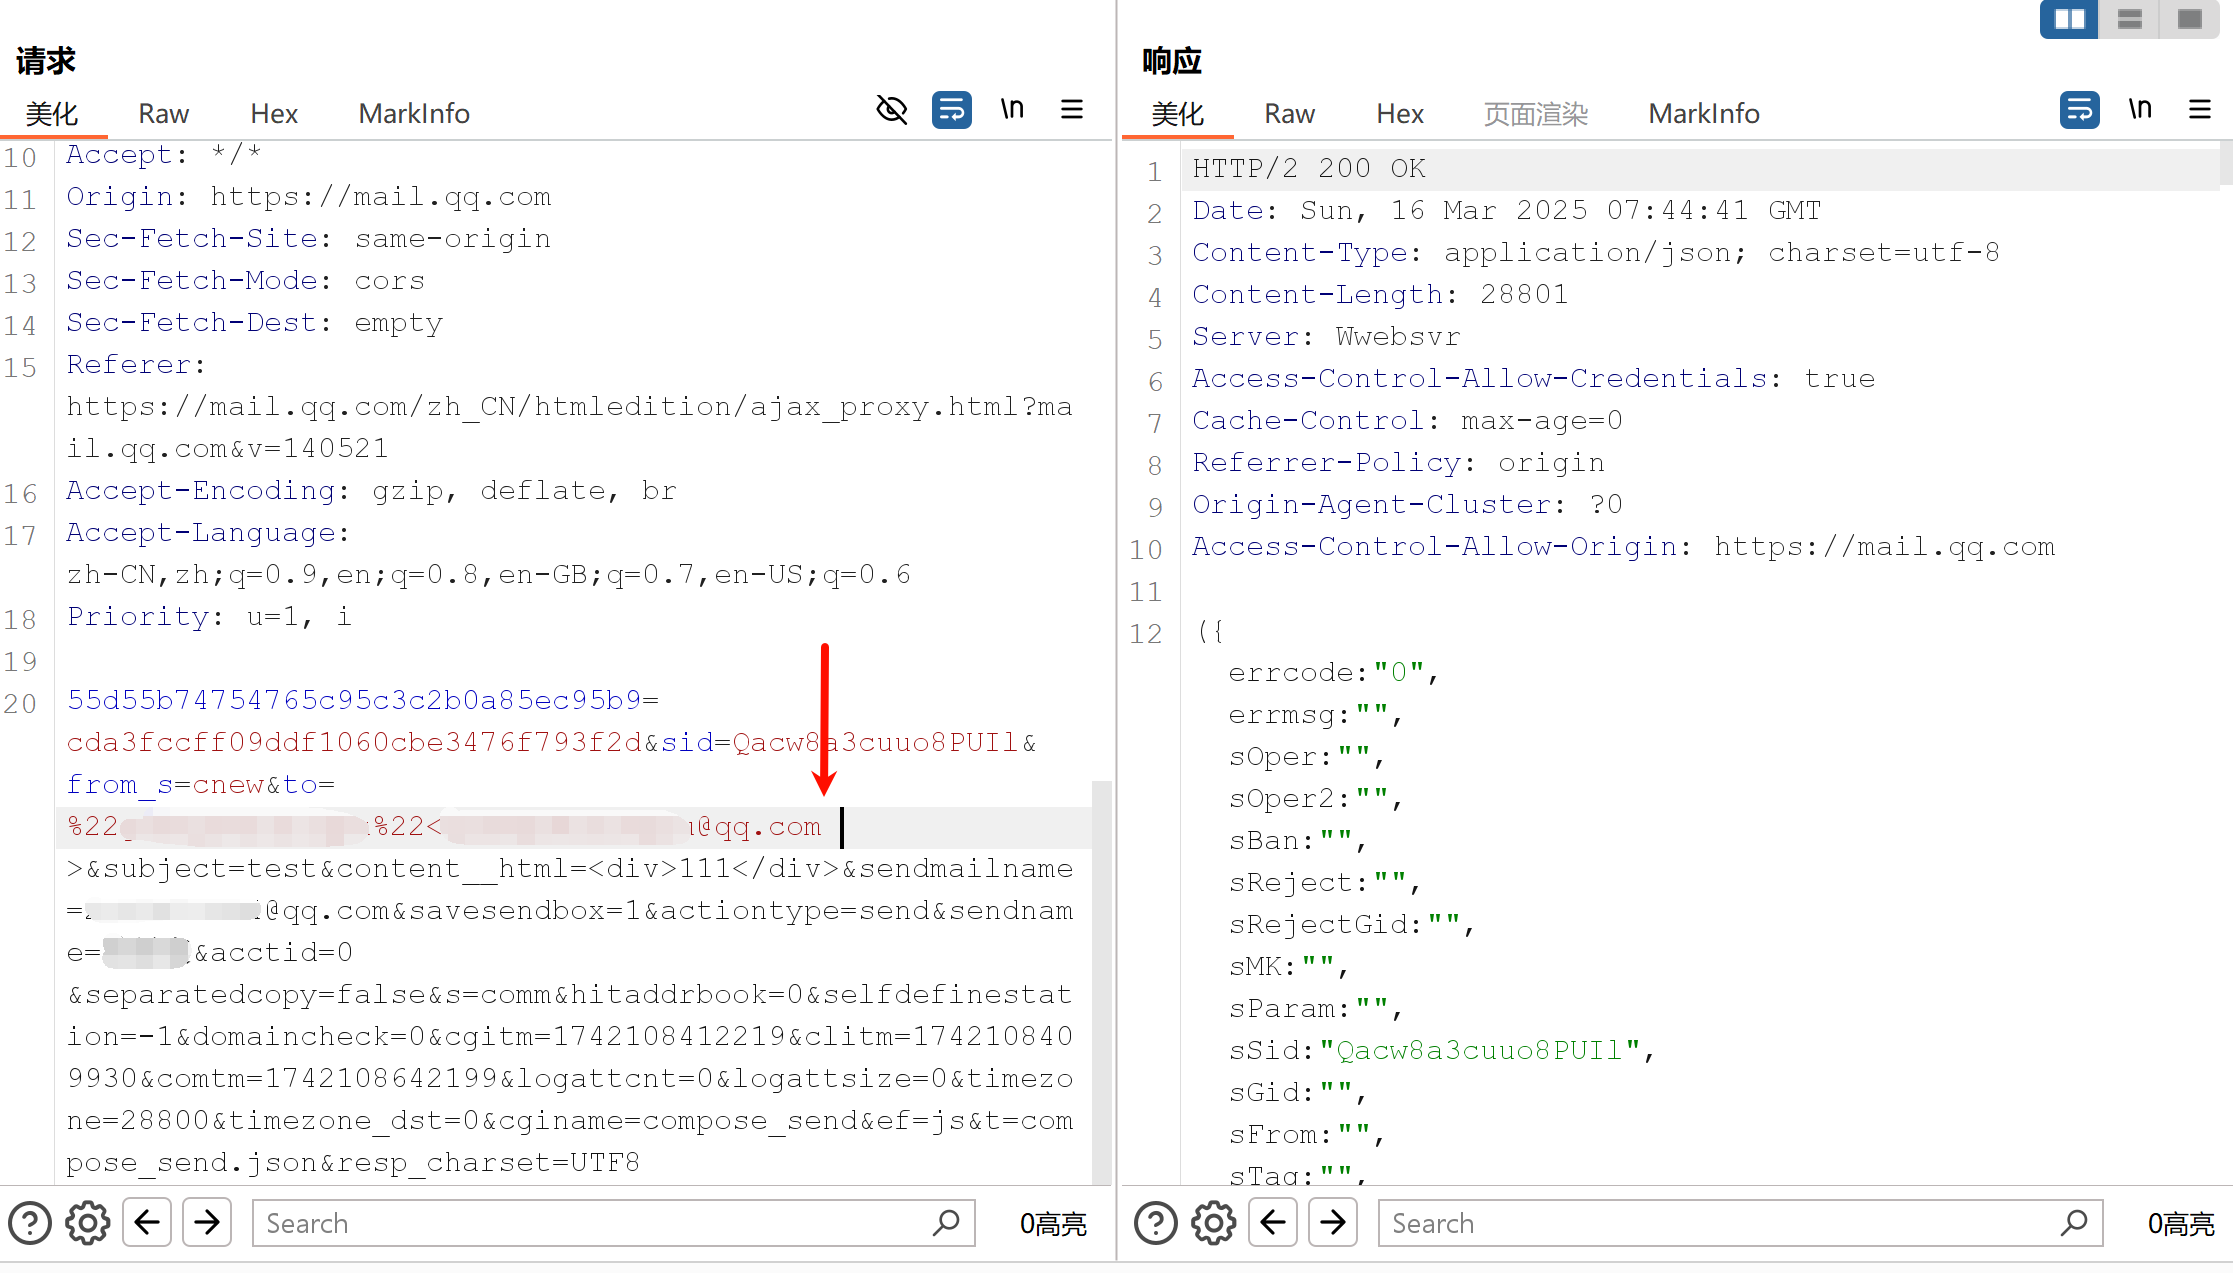
Task: Click 'Cache-Control: max-age=0' response header
Action: tap(1407, 421)
